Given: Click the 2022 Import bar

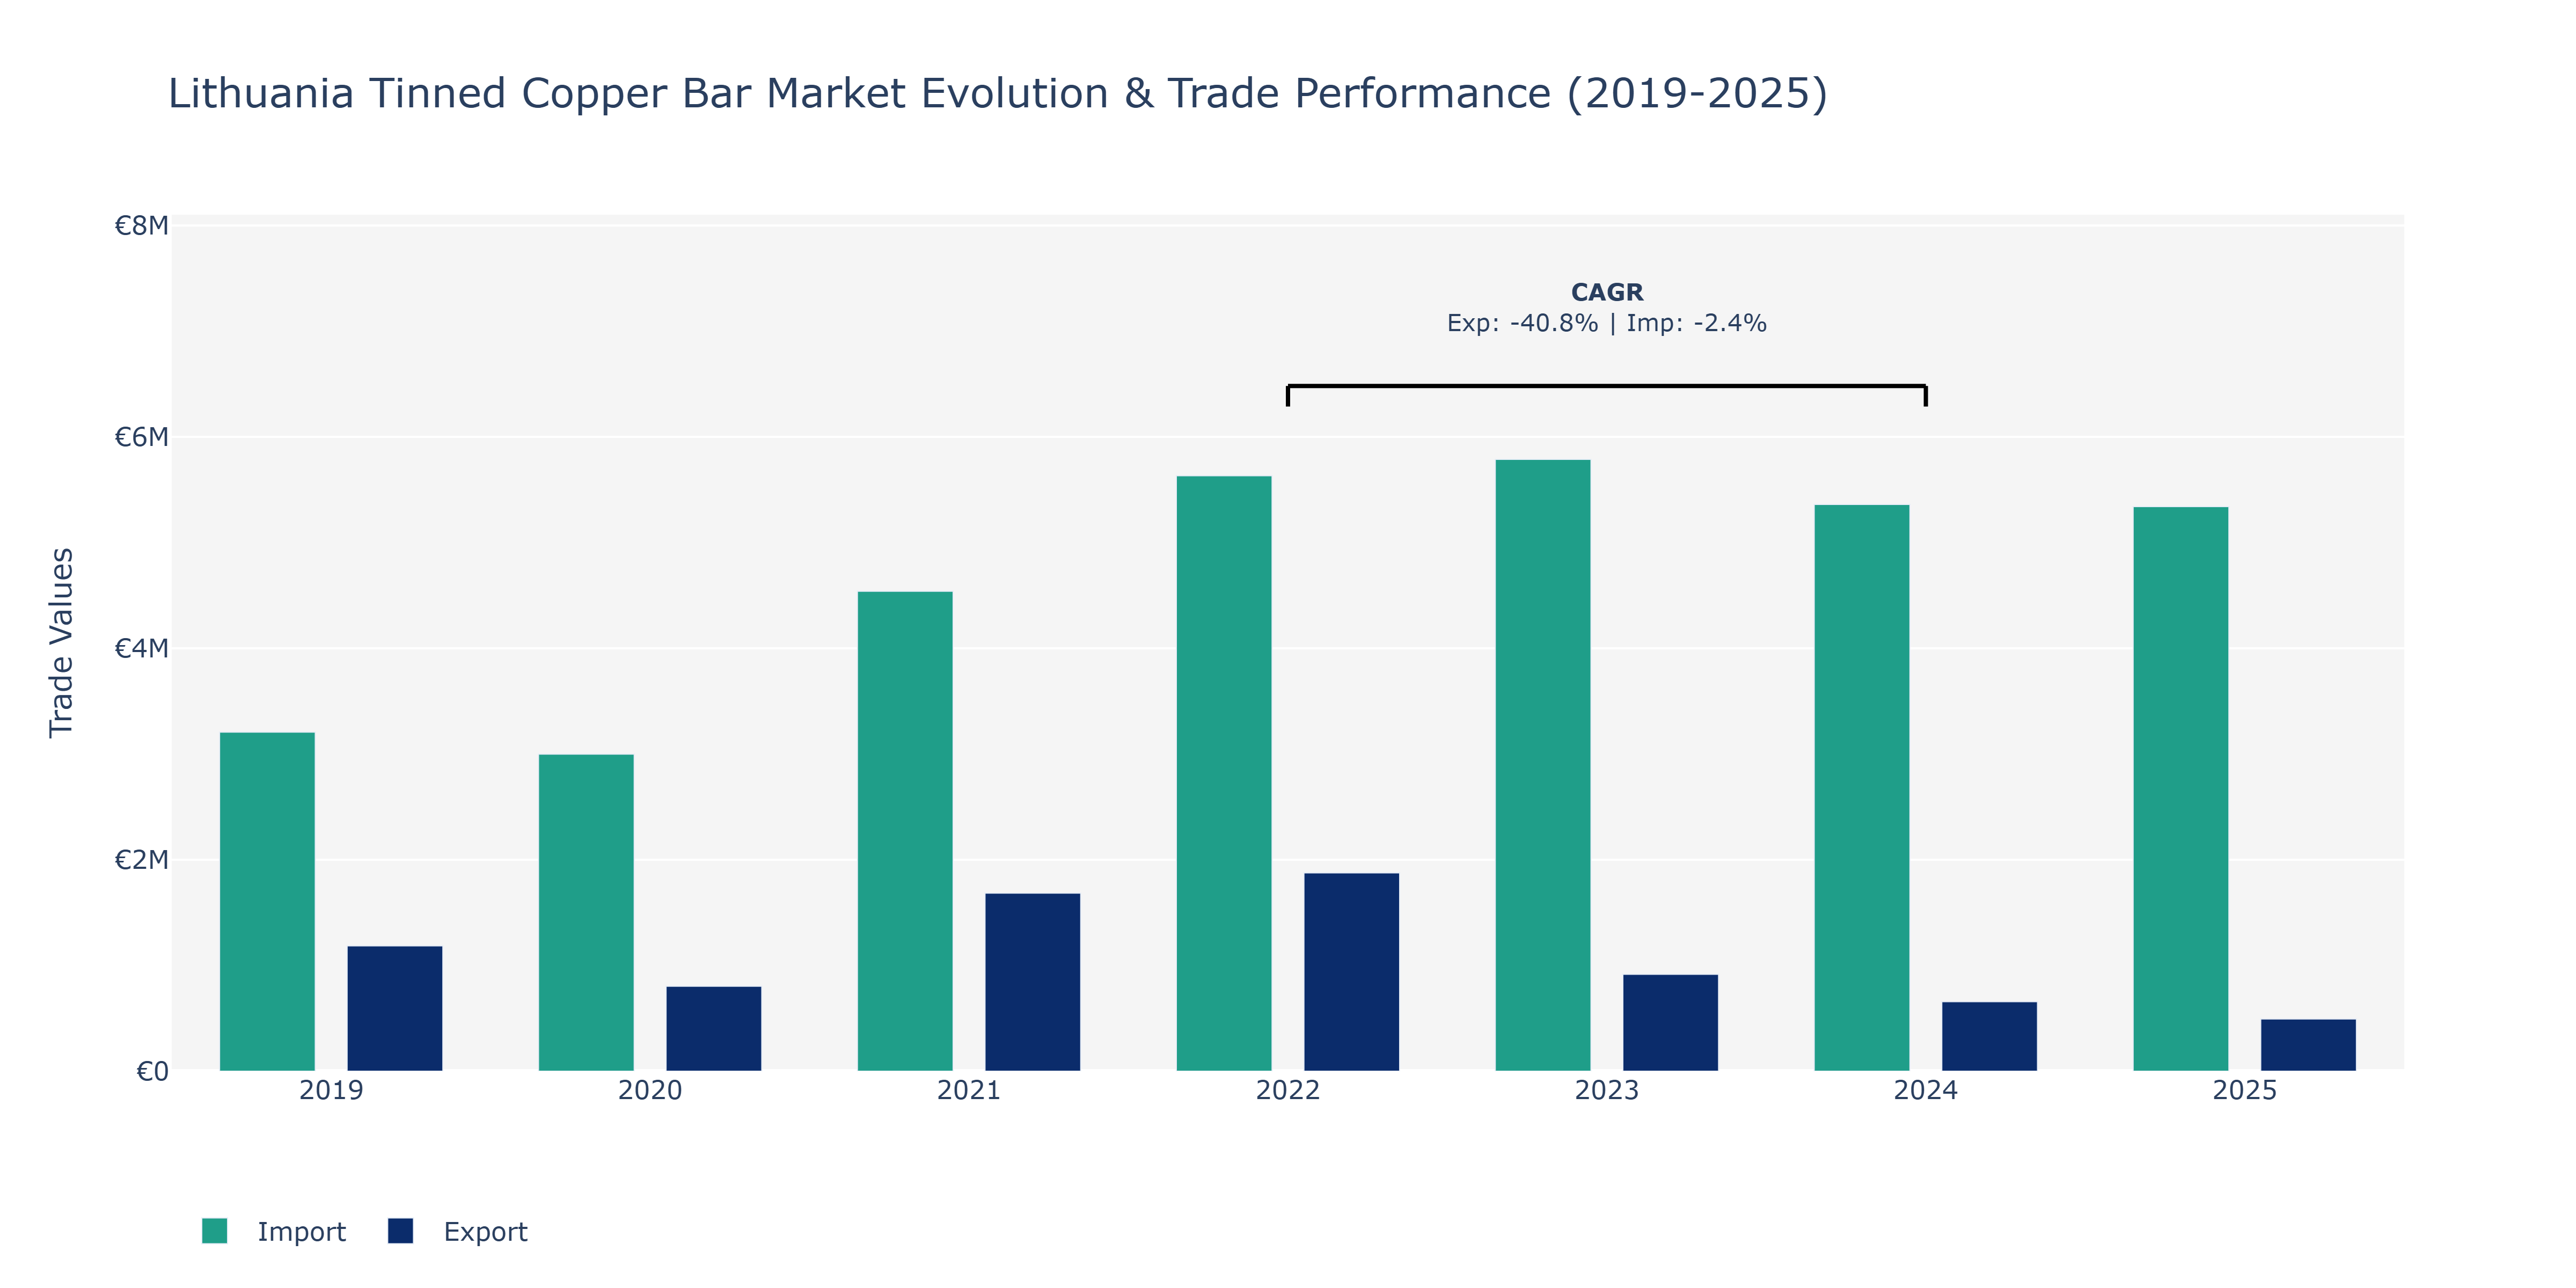Looking at the screenshot, I should (x=1224, y=773).
